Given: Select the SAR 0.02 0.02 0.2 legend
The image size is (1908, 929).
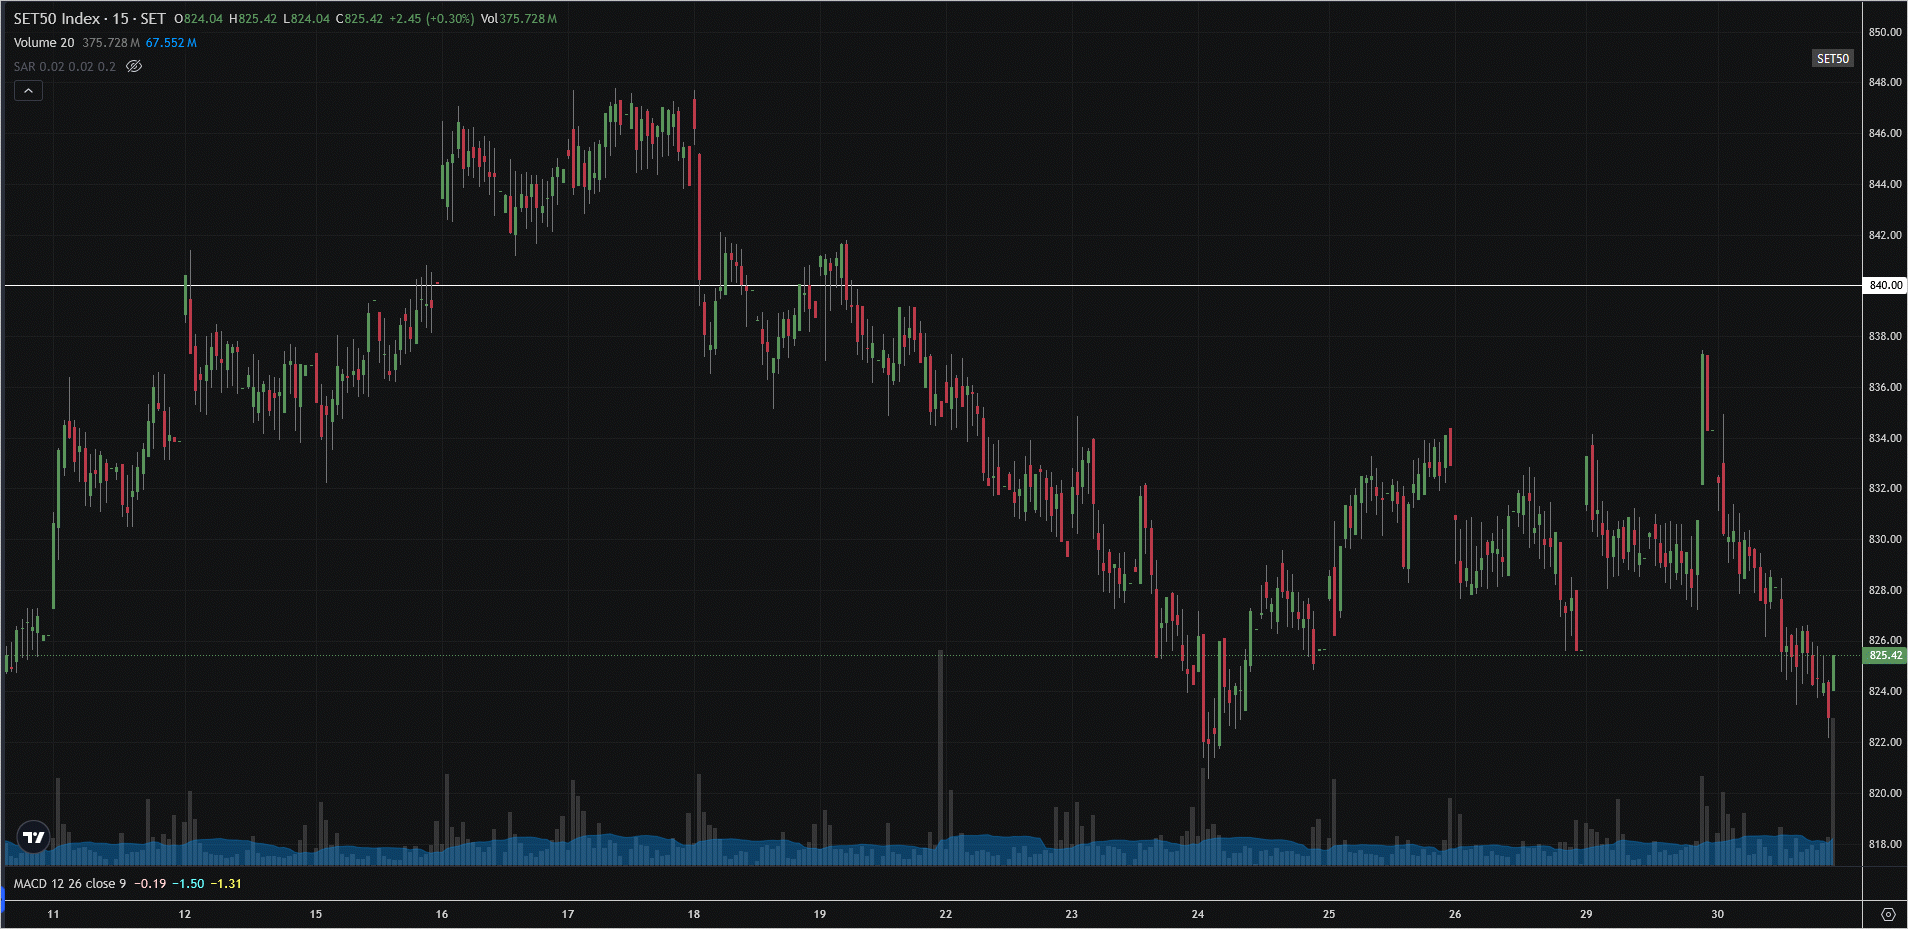Looking at the screenshot, I should click(65, 67).
